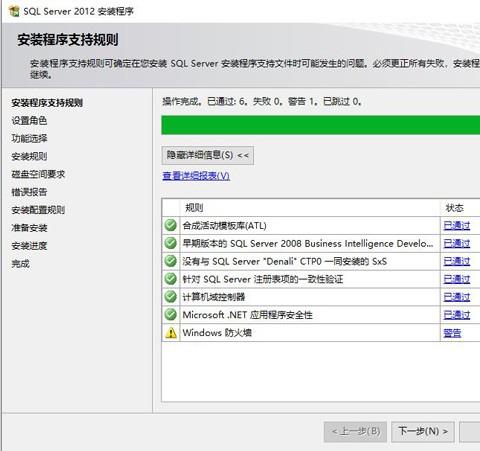Viewport: 480px width, 451px height.
Task: Click rule text Microsoft .NET 应用程序安全性
Action: [248, 315]
